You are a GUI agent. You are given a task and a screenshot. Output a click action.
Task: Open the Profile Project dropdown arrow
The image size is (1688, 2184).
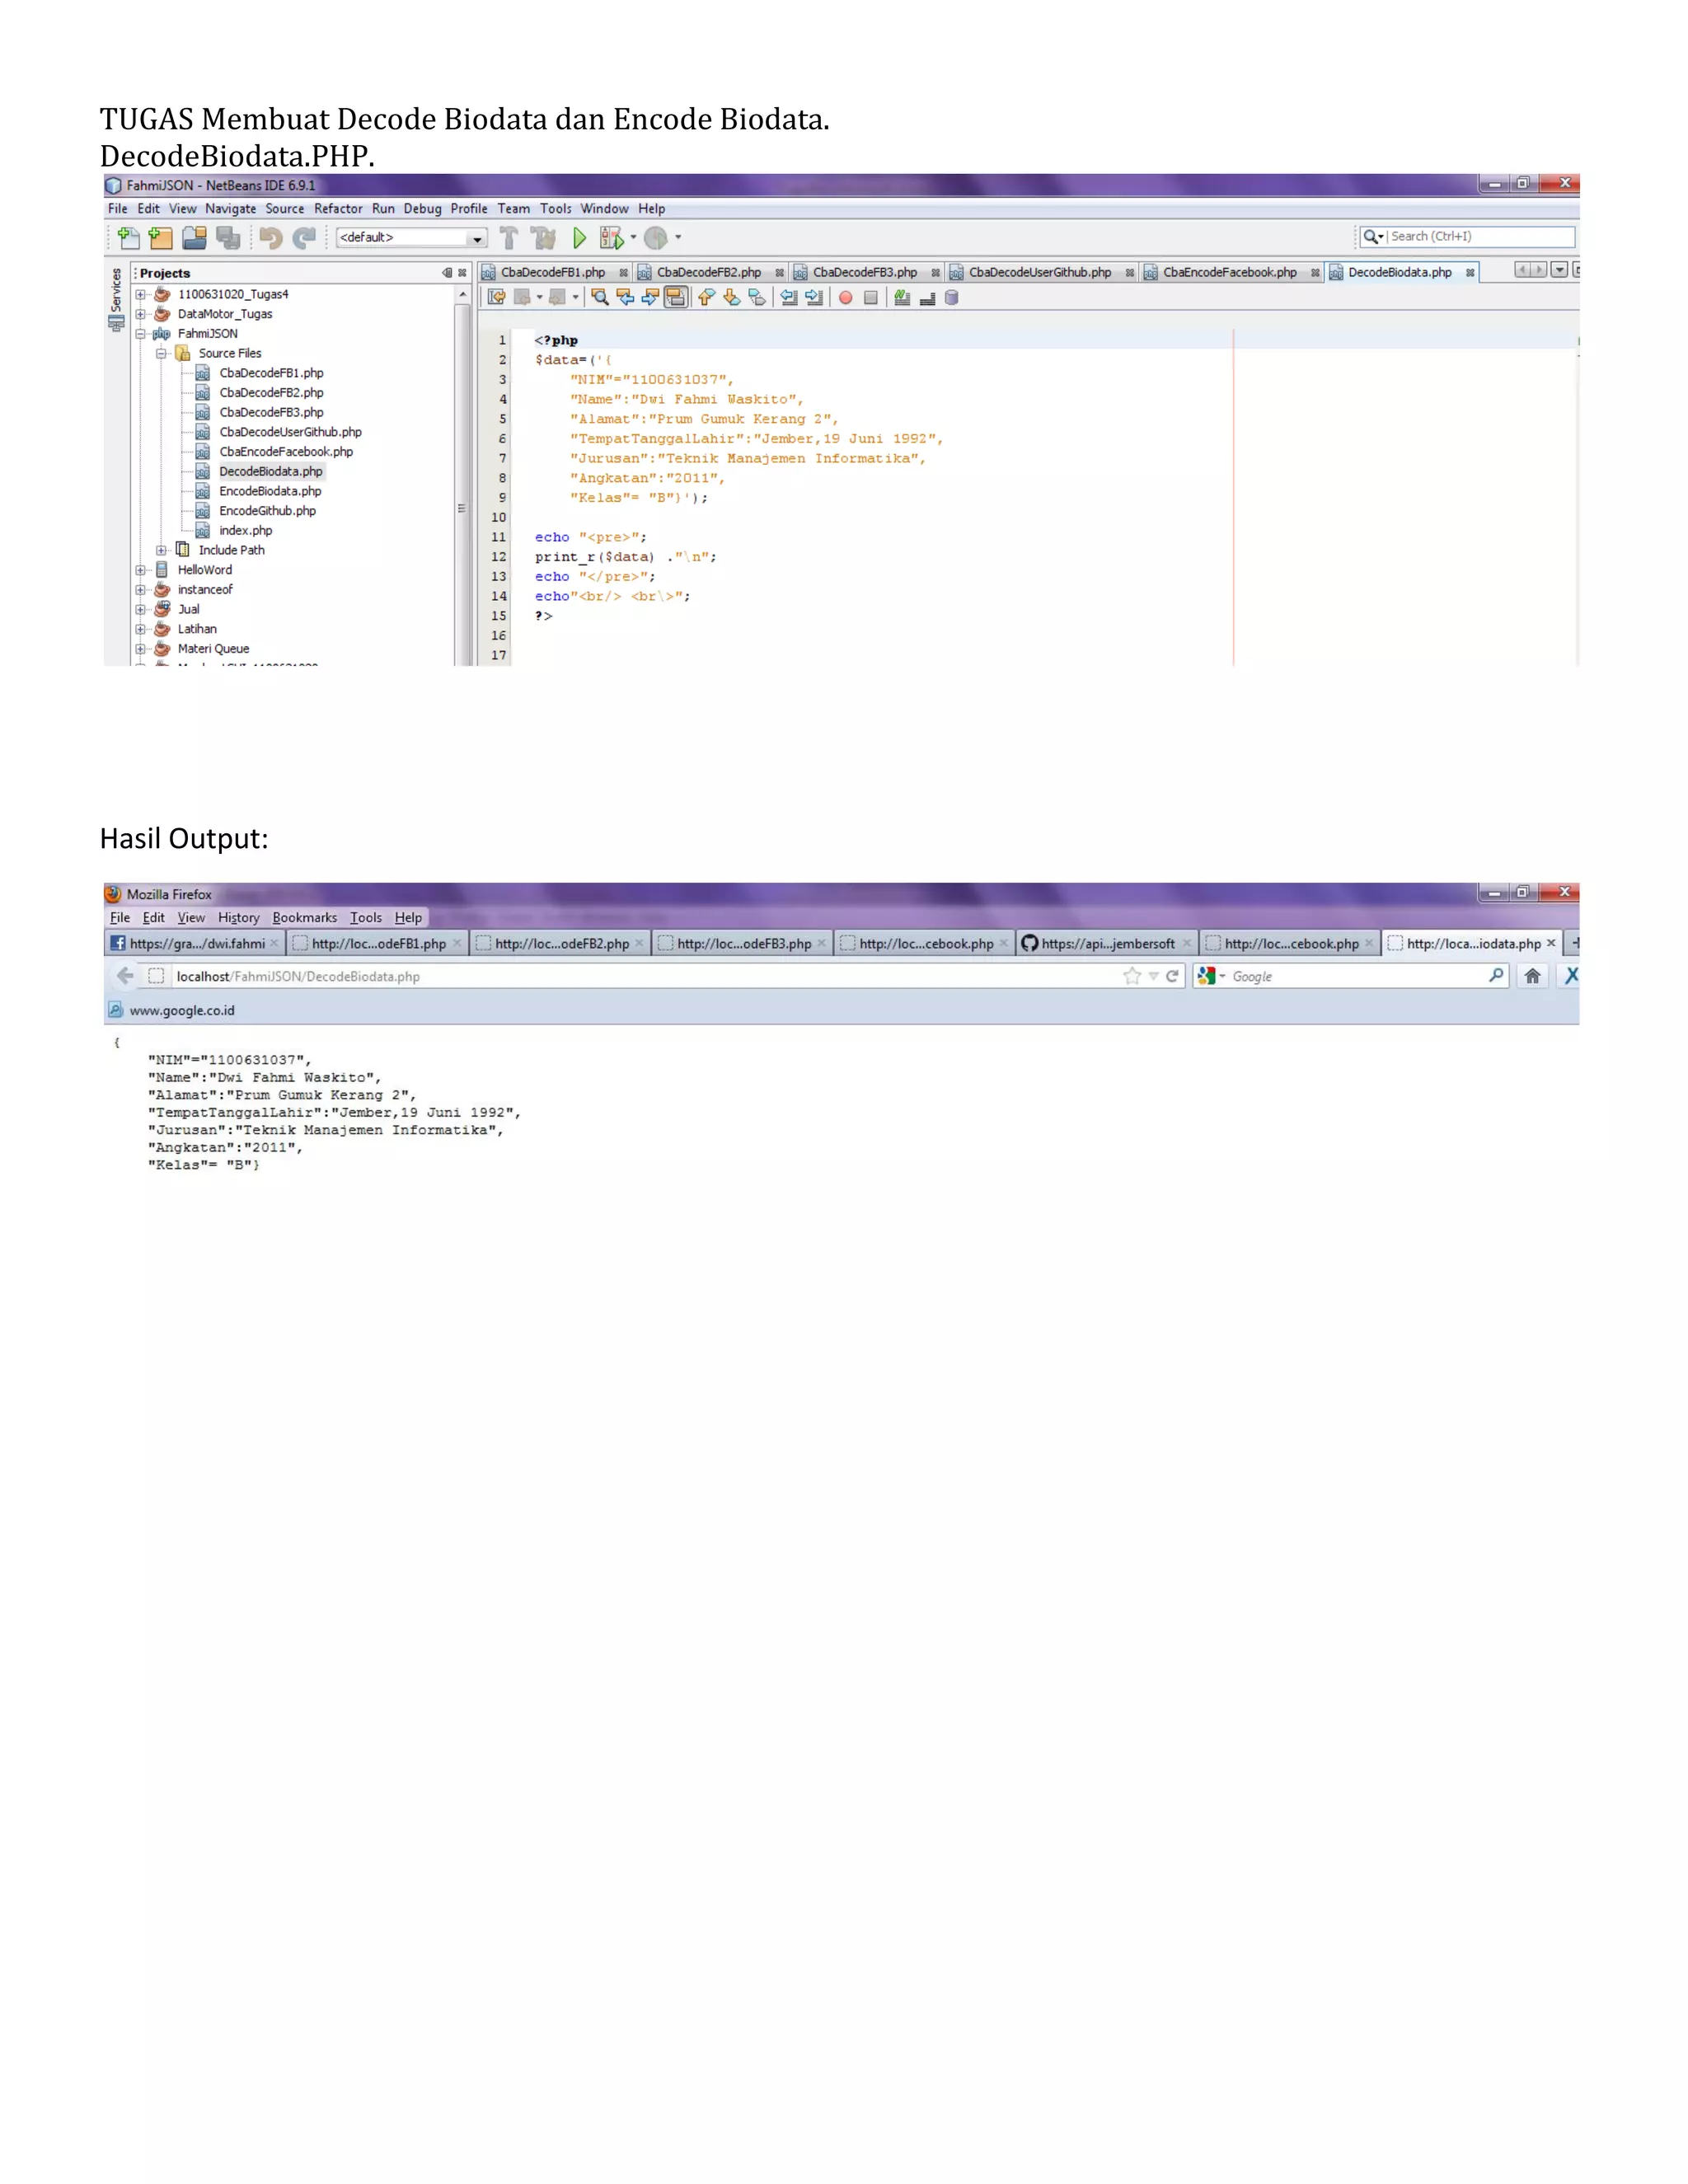[678, 237]
